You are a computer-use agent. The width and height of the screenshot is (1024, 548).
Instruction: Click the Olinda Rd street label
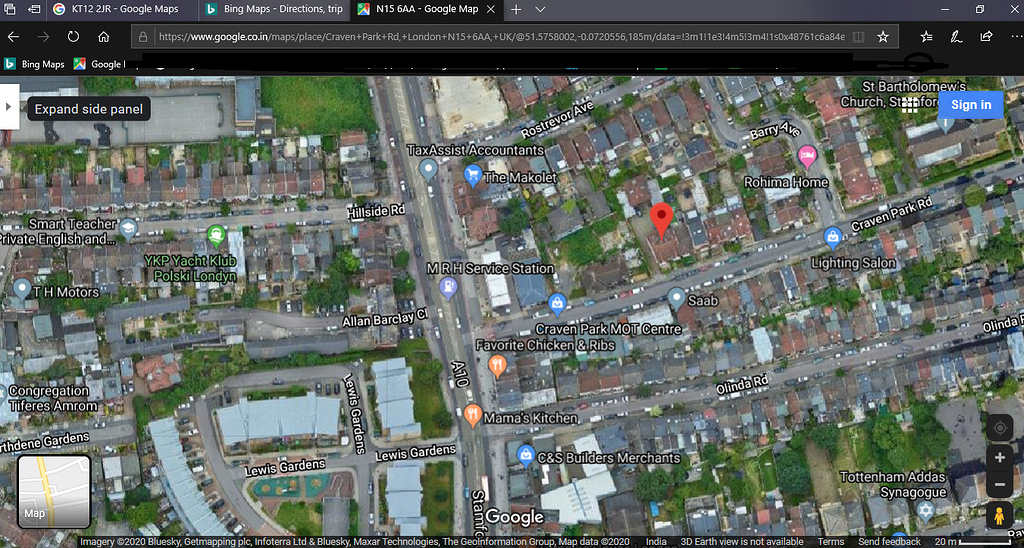(743, 385)
